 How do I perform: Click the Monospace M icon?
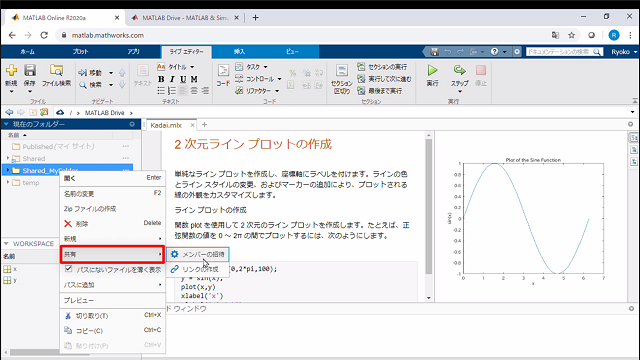pos(194,79)
